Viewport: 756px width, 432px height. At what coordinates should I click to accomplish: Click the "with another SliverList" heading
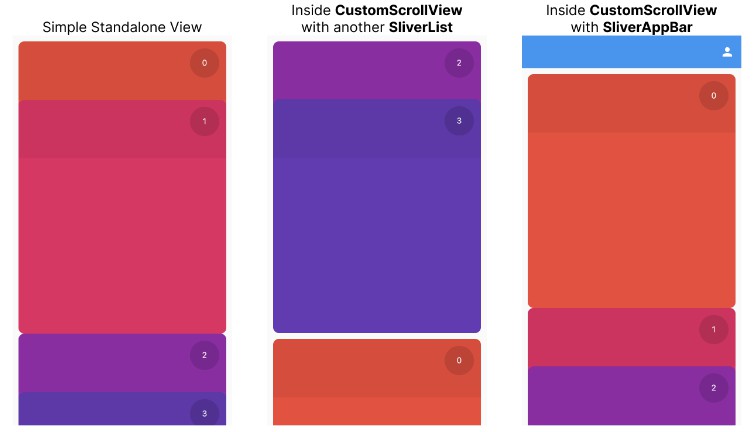click(x=377, y=27)
